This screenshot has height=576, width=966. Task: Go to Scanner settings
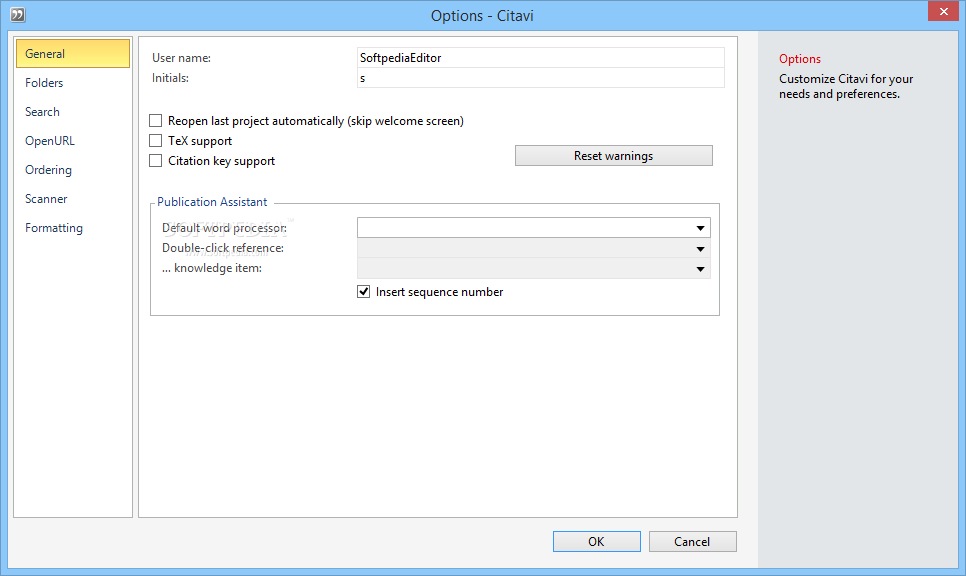tap(73, 198)
